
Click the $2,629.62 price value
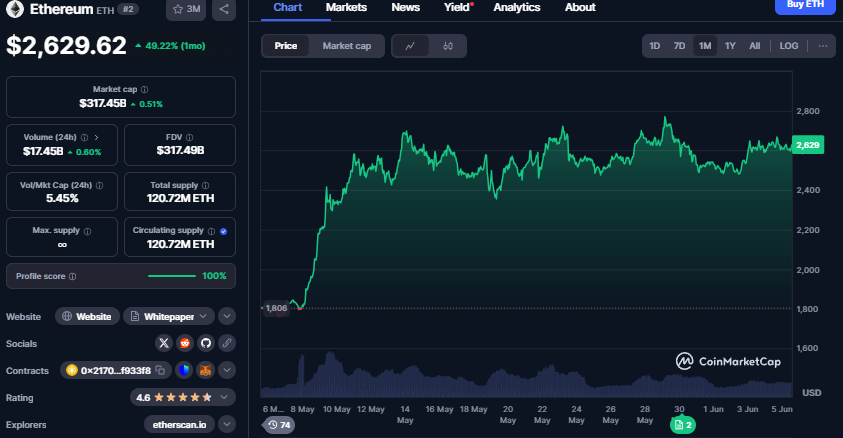point(66,46)
